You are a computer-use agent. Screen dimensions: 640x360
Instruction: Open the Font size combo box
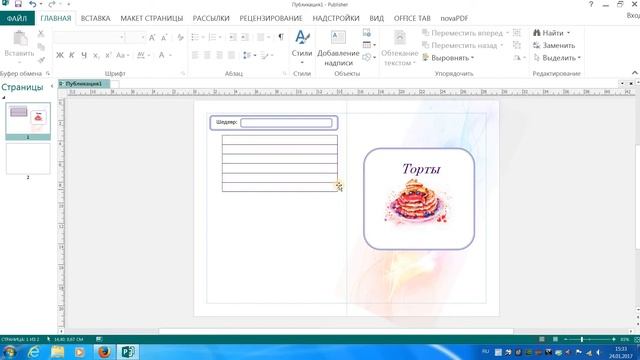click(136, 38)
